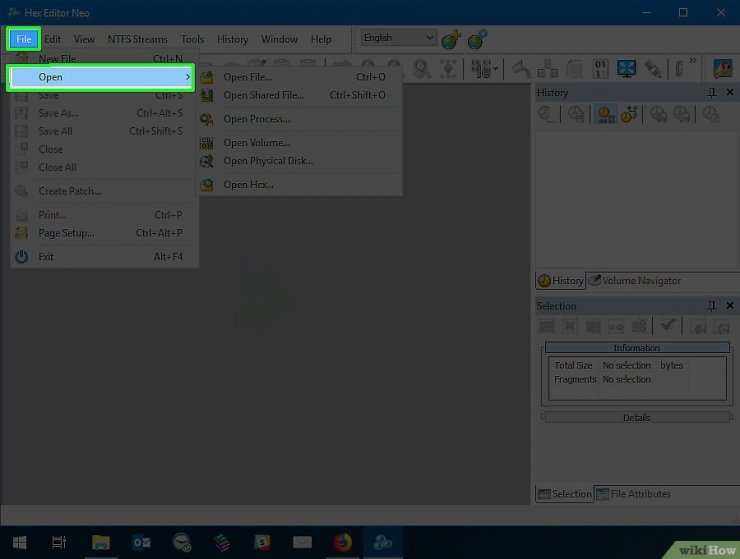Switch to the Volume Navigator tab
The height and width of the screenshot is (559, 740).
(634, 280)
